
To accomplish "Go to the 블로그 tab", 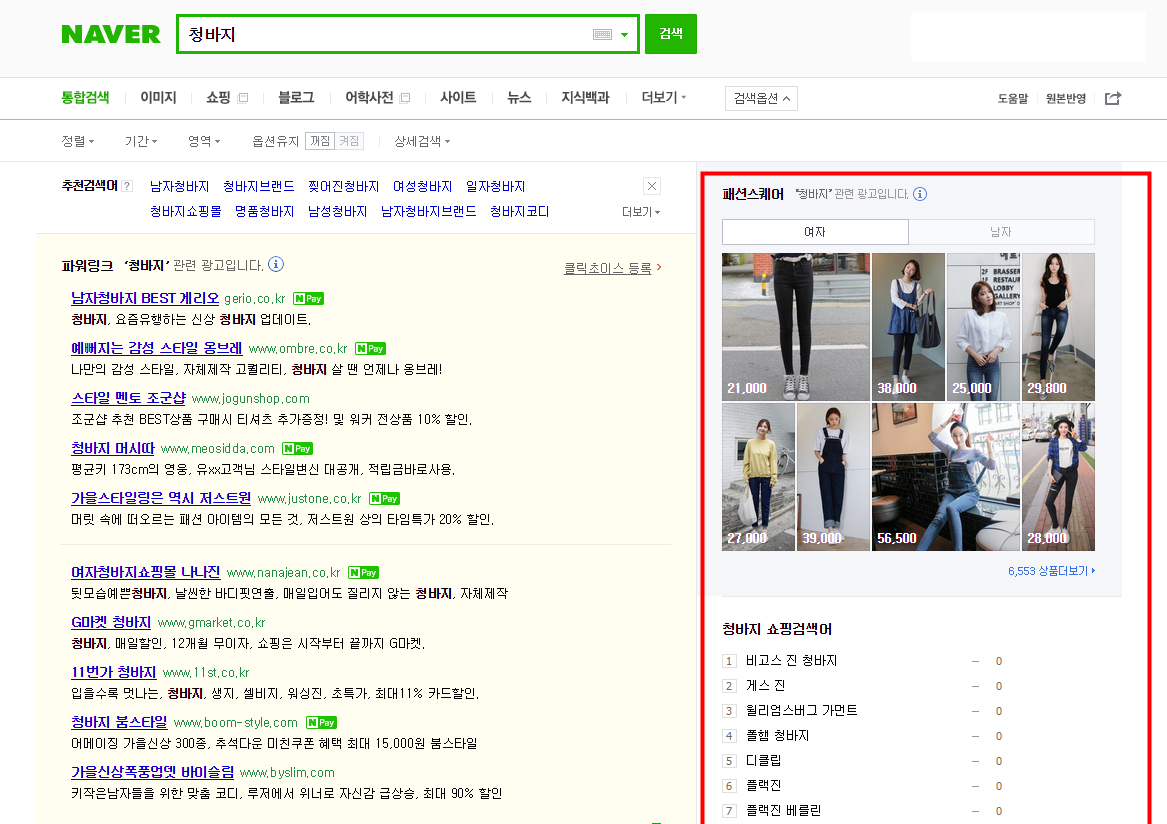I will point(296,98).
